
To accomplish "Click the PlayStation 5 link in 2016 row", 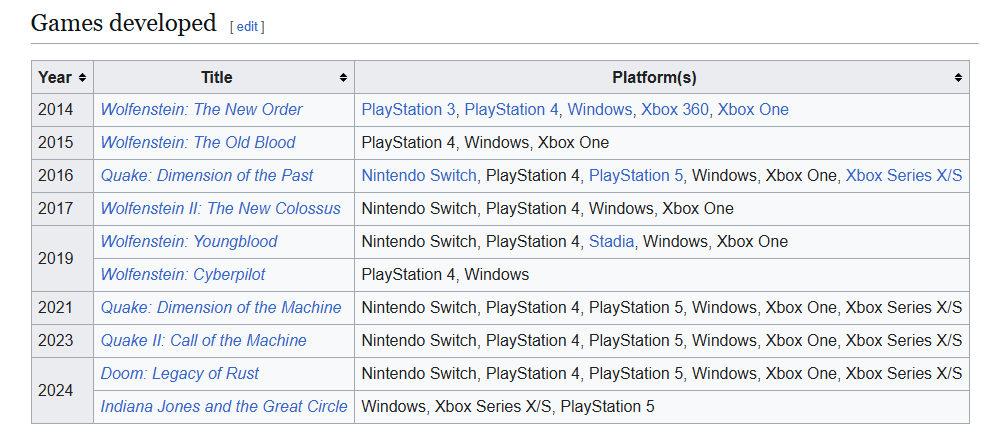I will (636, 175).
